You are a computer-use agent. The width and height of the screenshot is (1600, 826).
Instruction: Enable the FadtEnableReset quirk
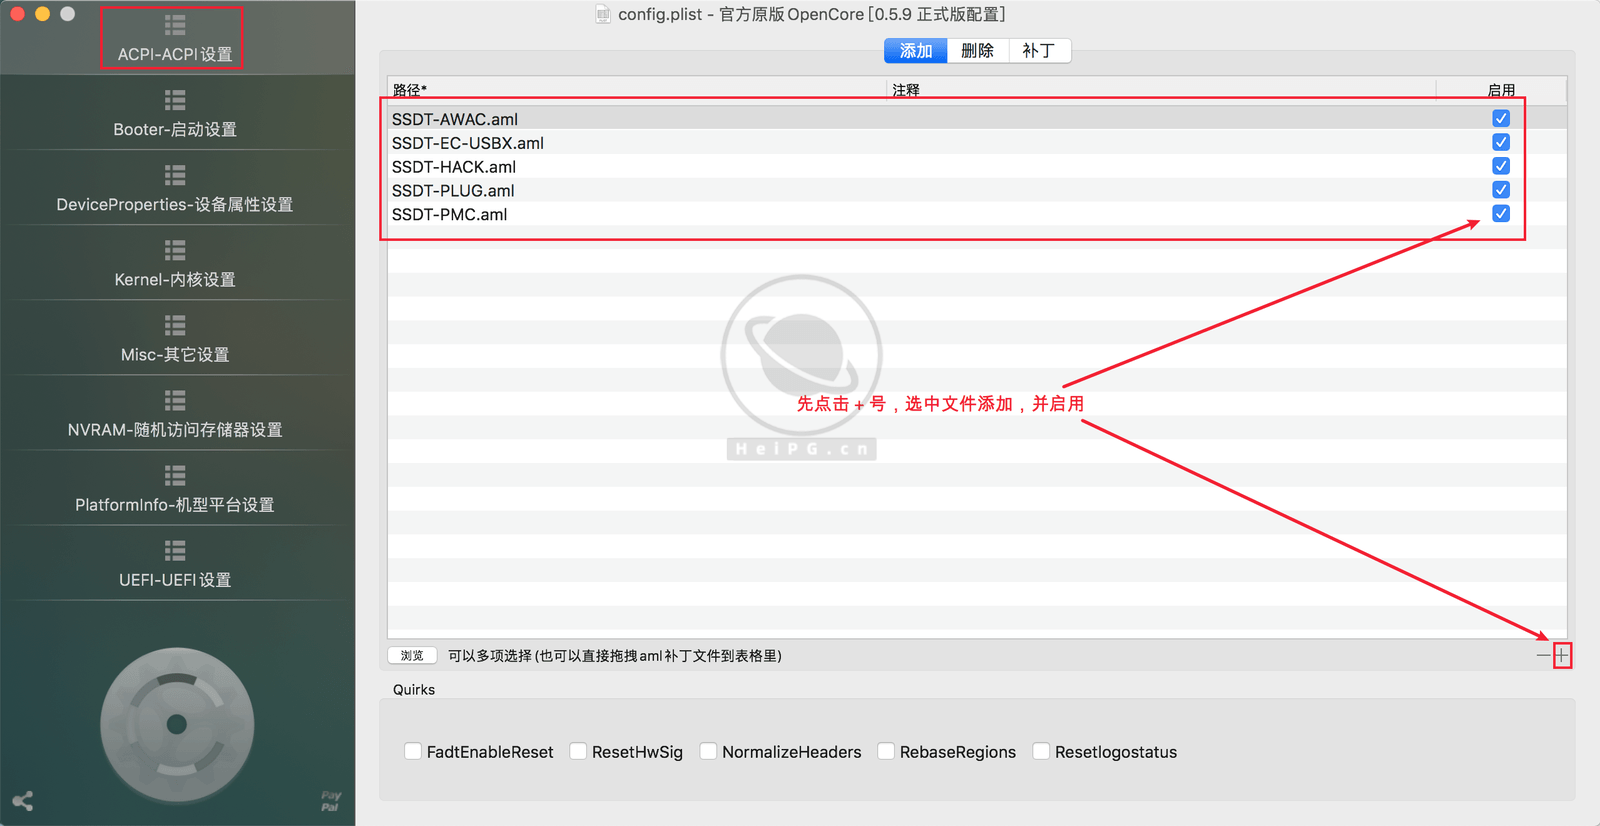click(413, 751)
